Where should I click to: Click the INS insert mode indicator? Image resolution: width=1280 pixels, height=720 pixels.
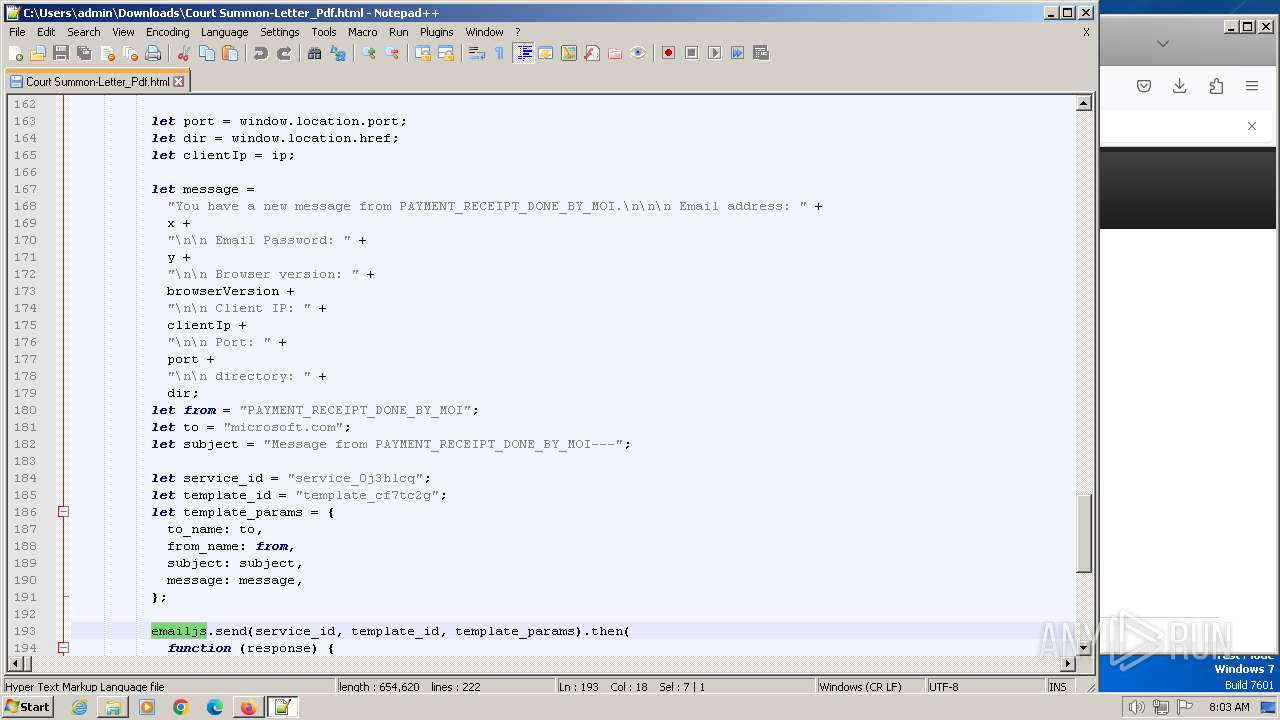[1058, 687]
